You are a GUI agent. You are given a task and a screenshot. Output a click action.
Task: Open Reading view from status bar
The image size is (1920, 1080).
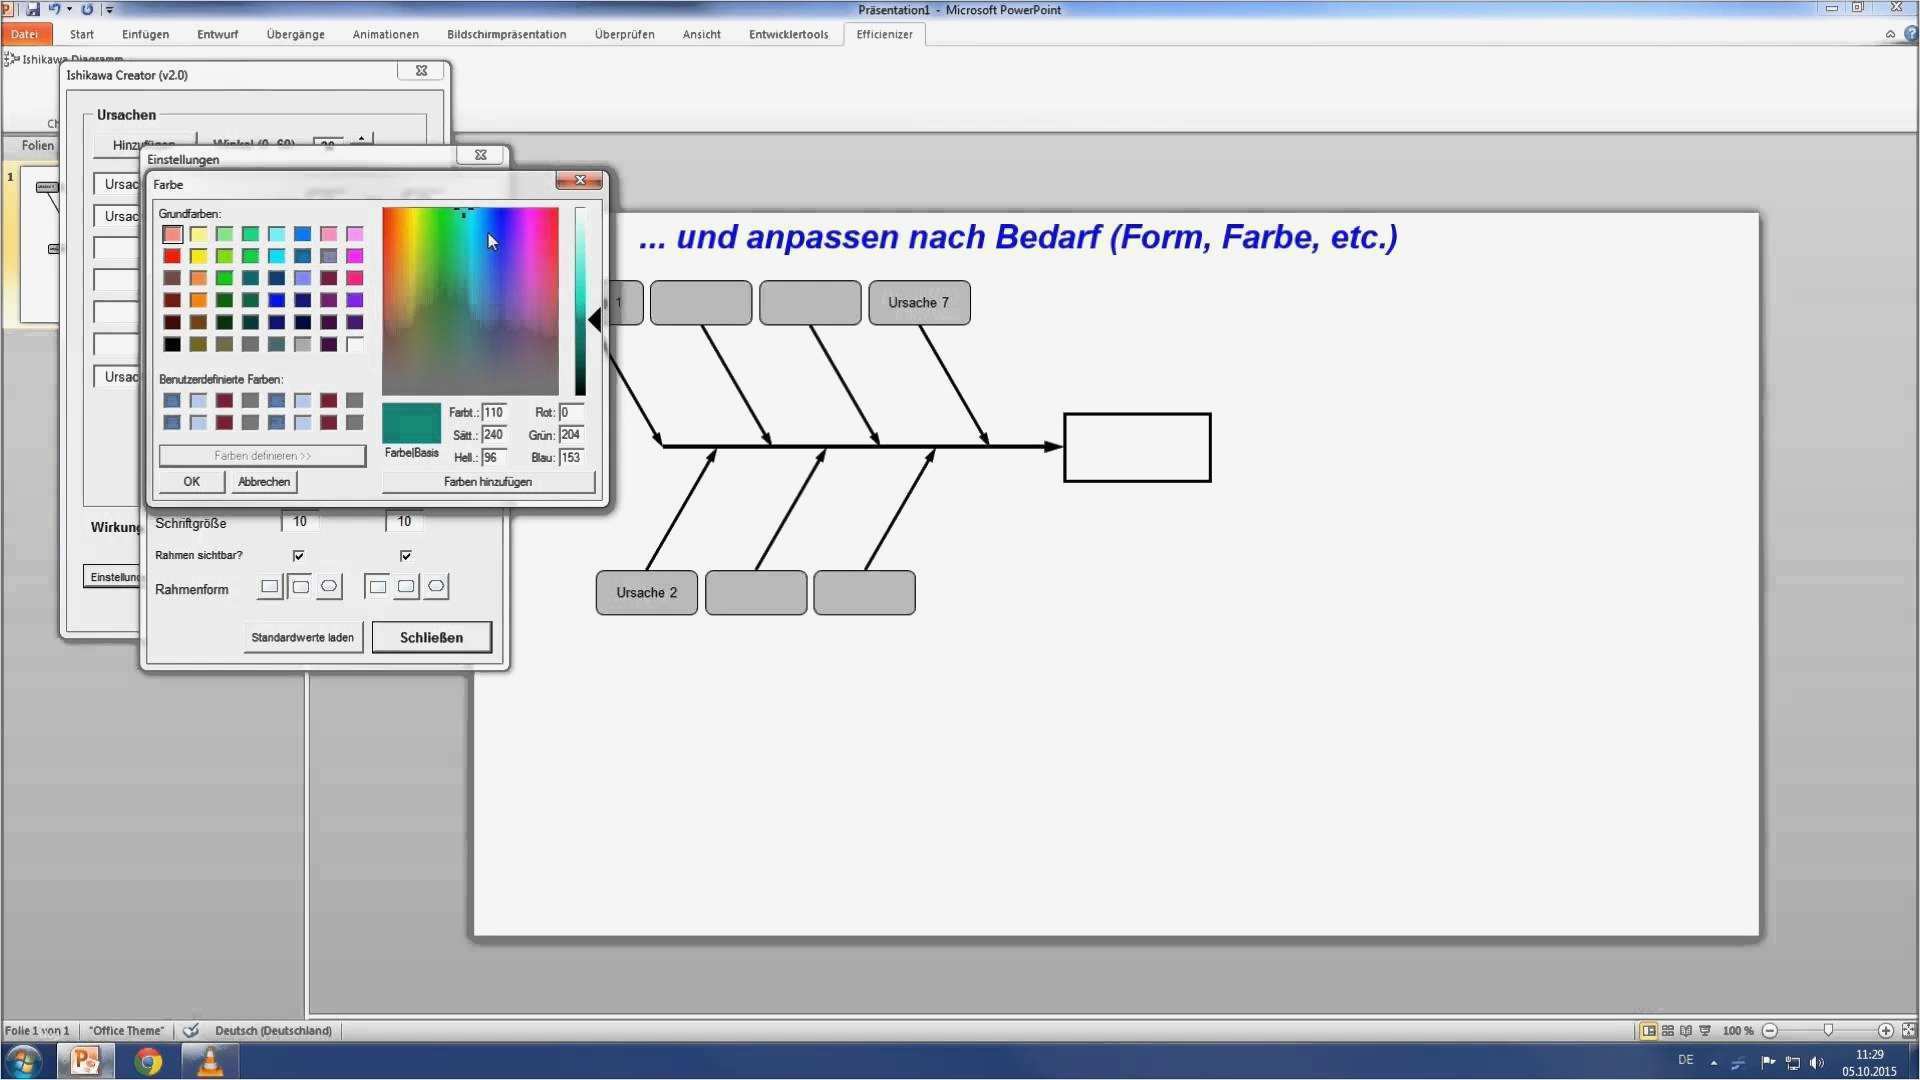point(1686,1030)
